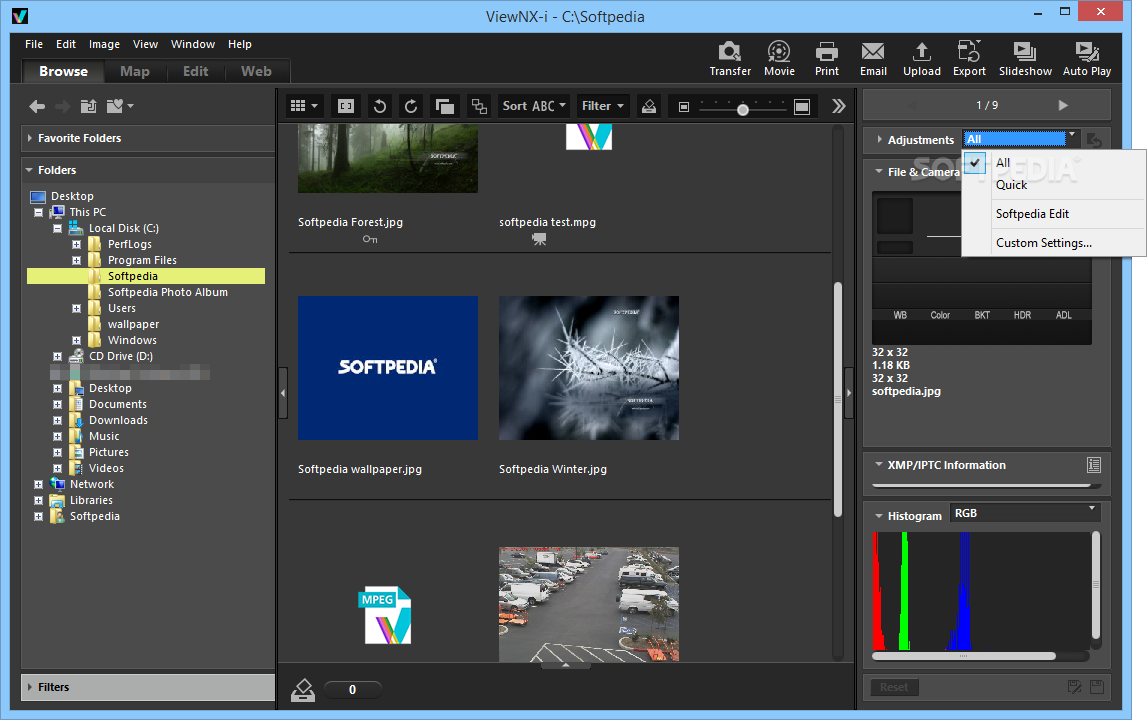The width and height of the screenshot is (1147, 720).
Task: Expand the Adjustments panel
Action: point(879,139)
